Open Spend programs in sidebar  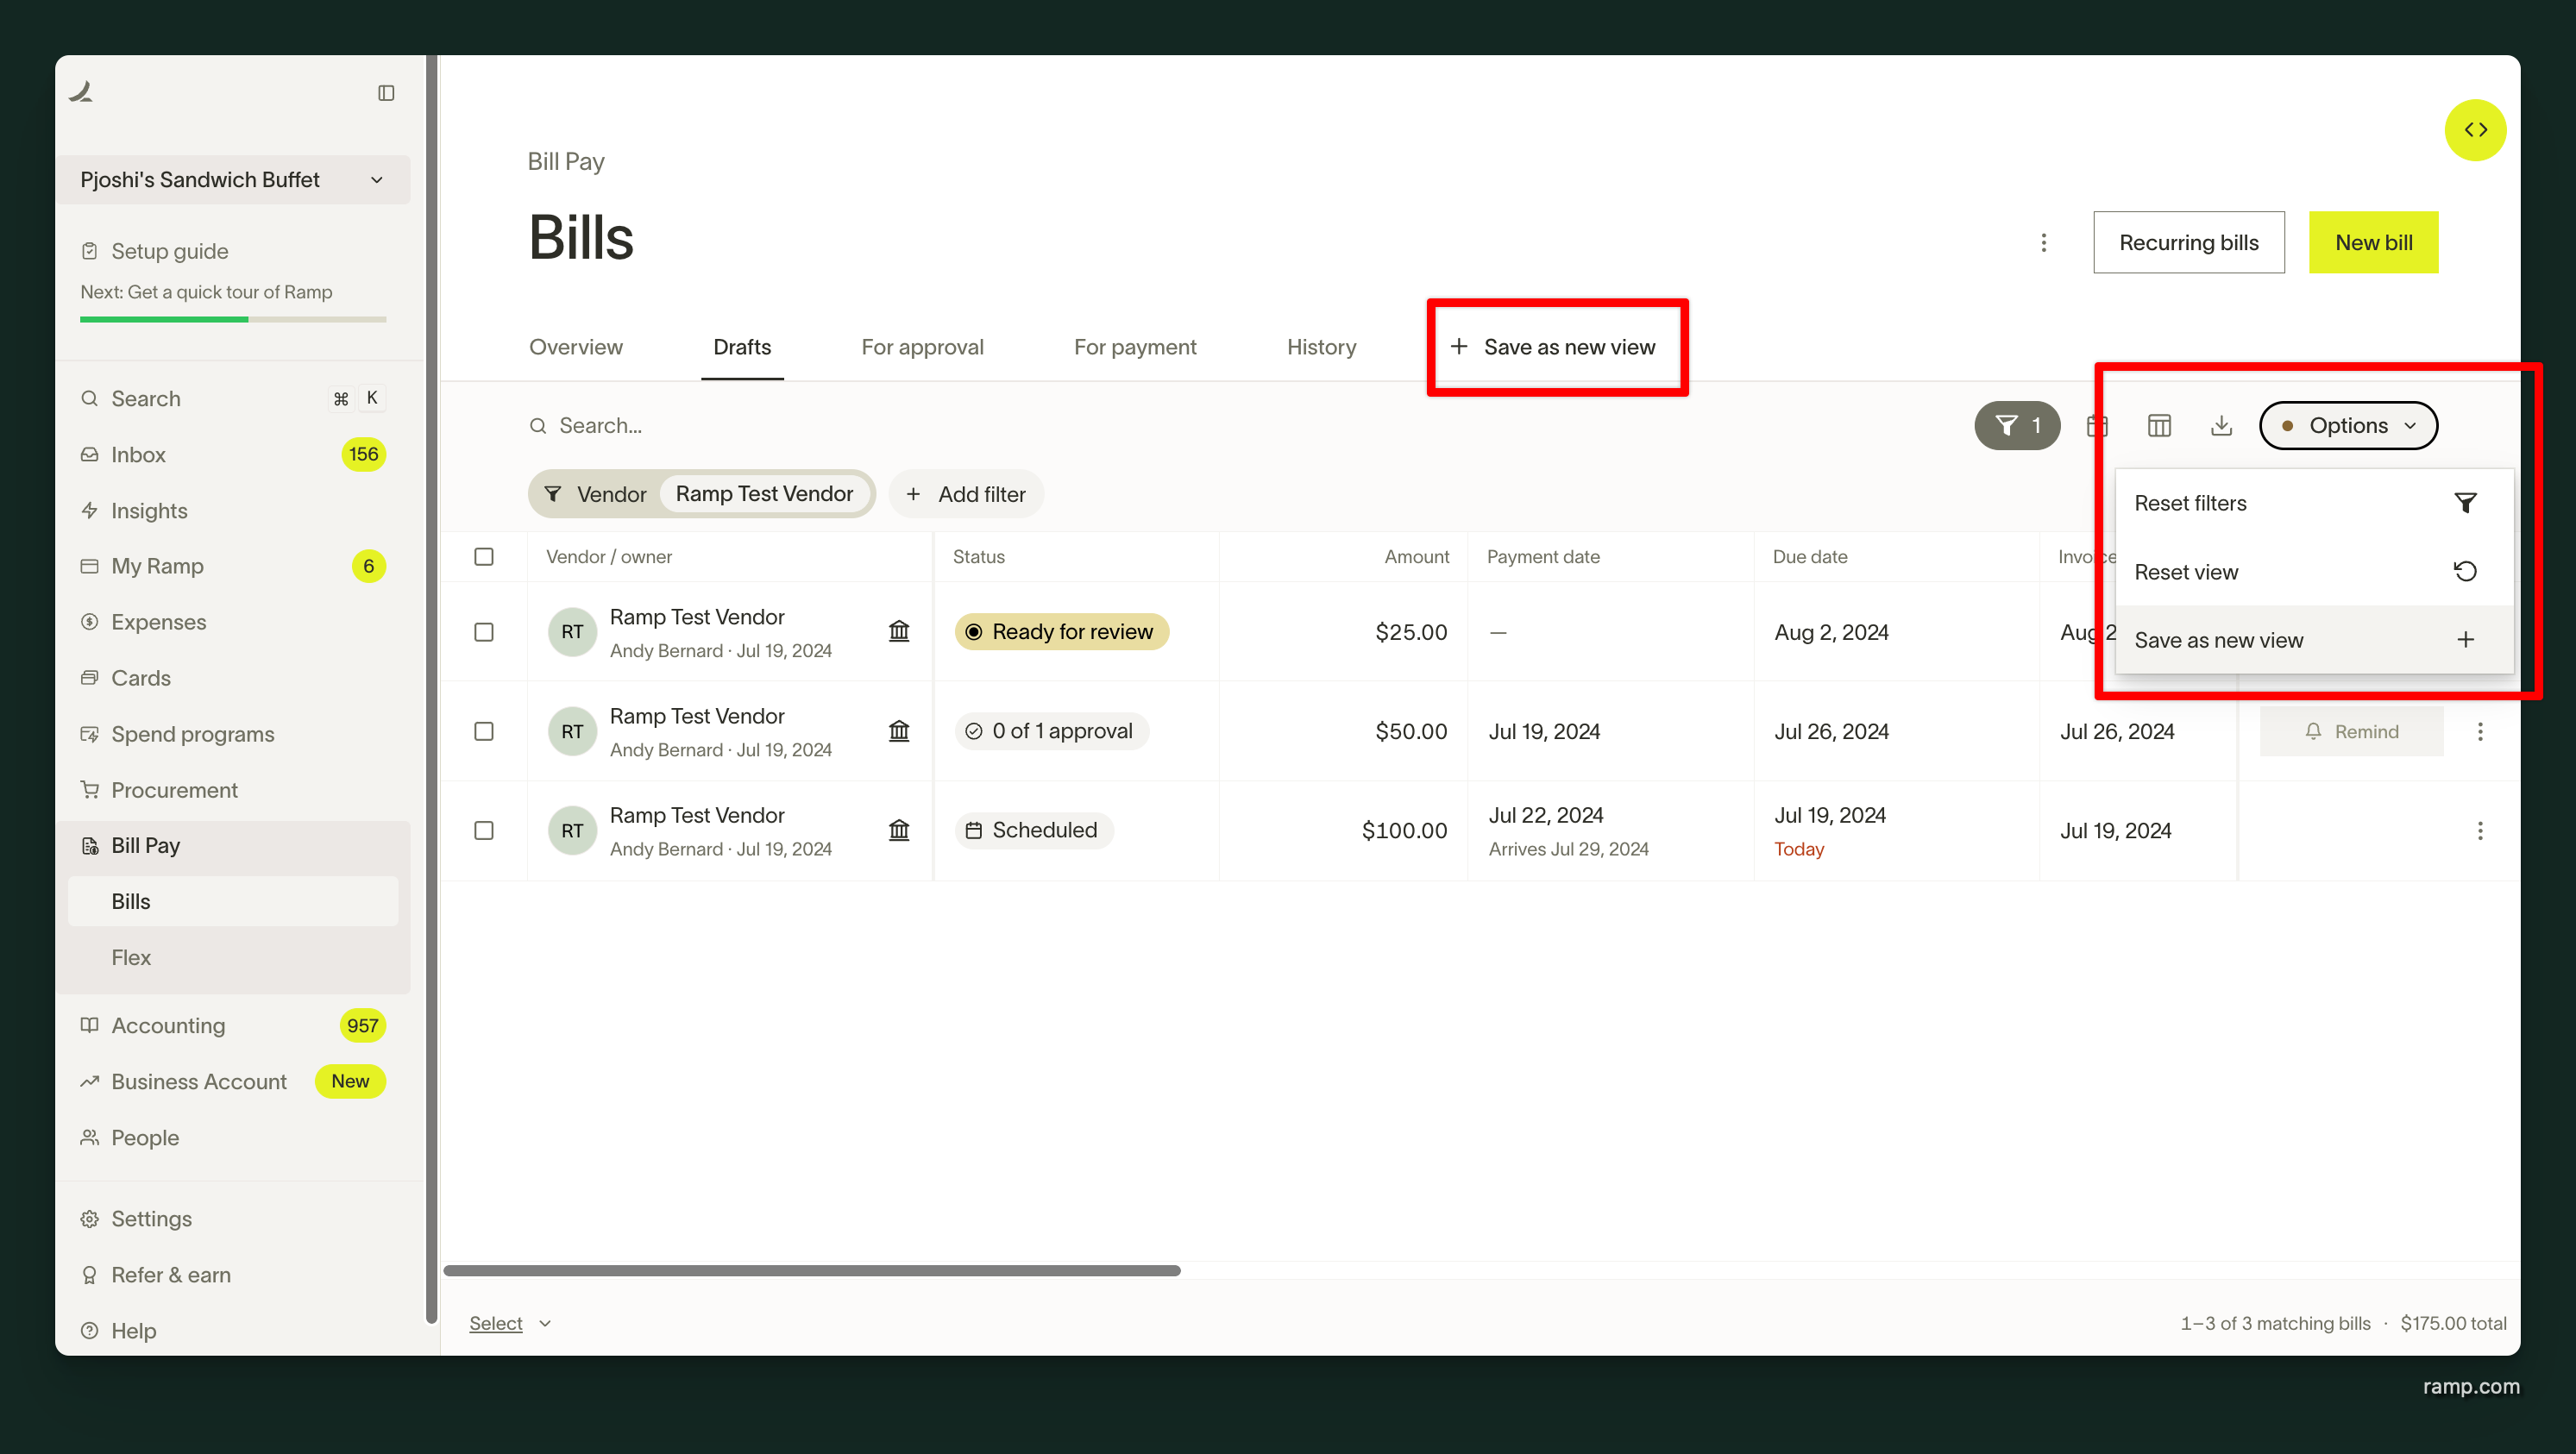coord(233,734)
